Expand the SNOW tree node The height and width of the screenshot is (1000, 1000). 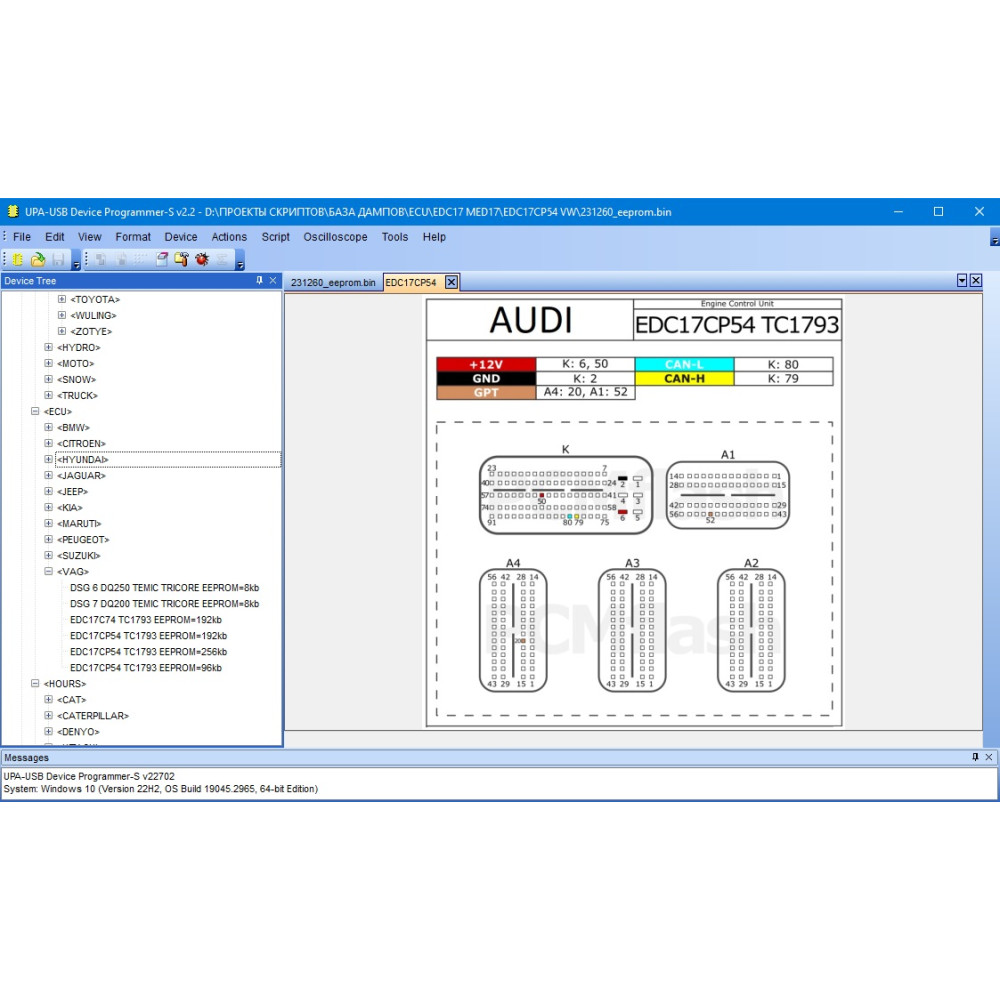(48, 379)
